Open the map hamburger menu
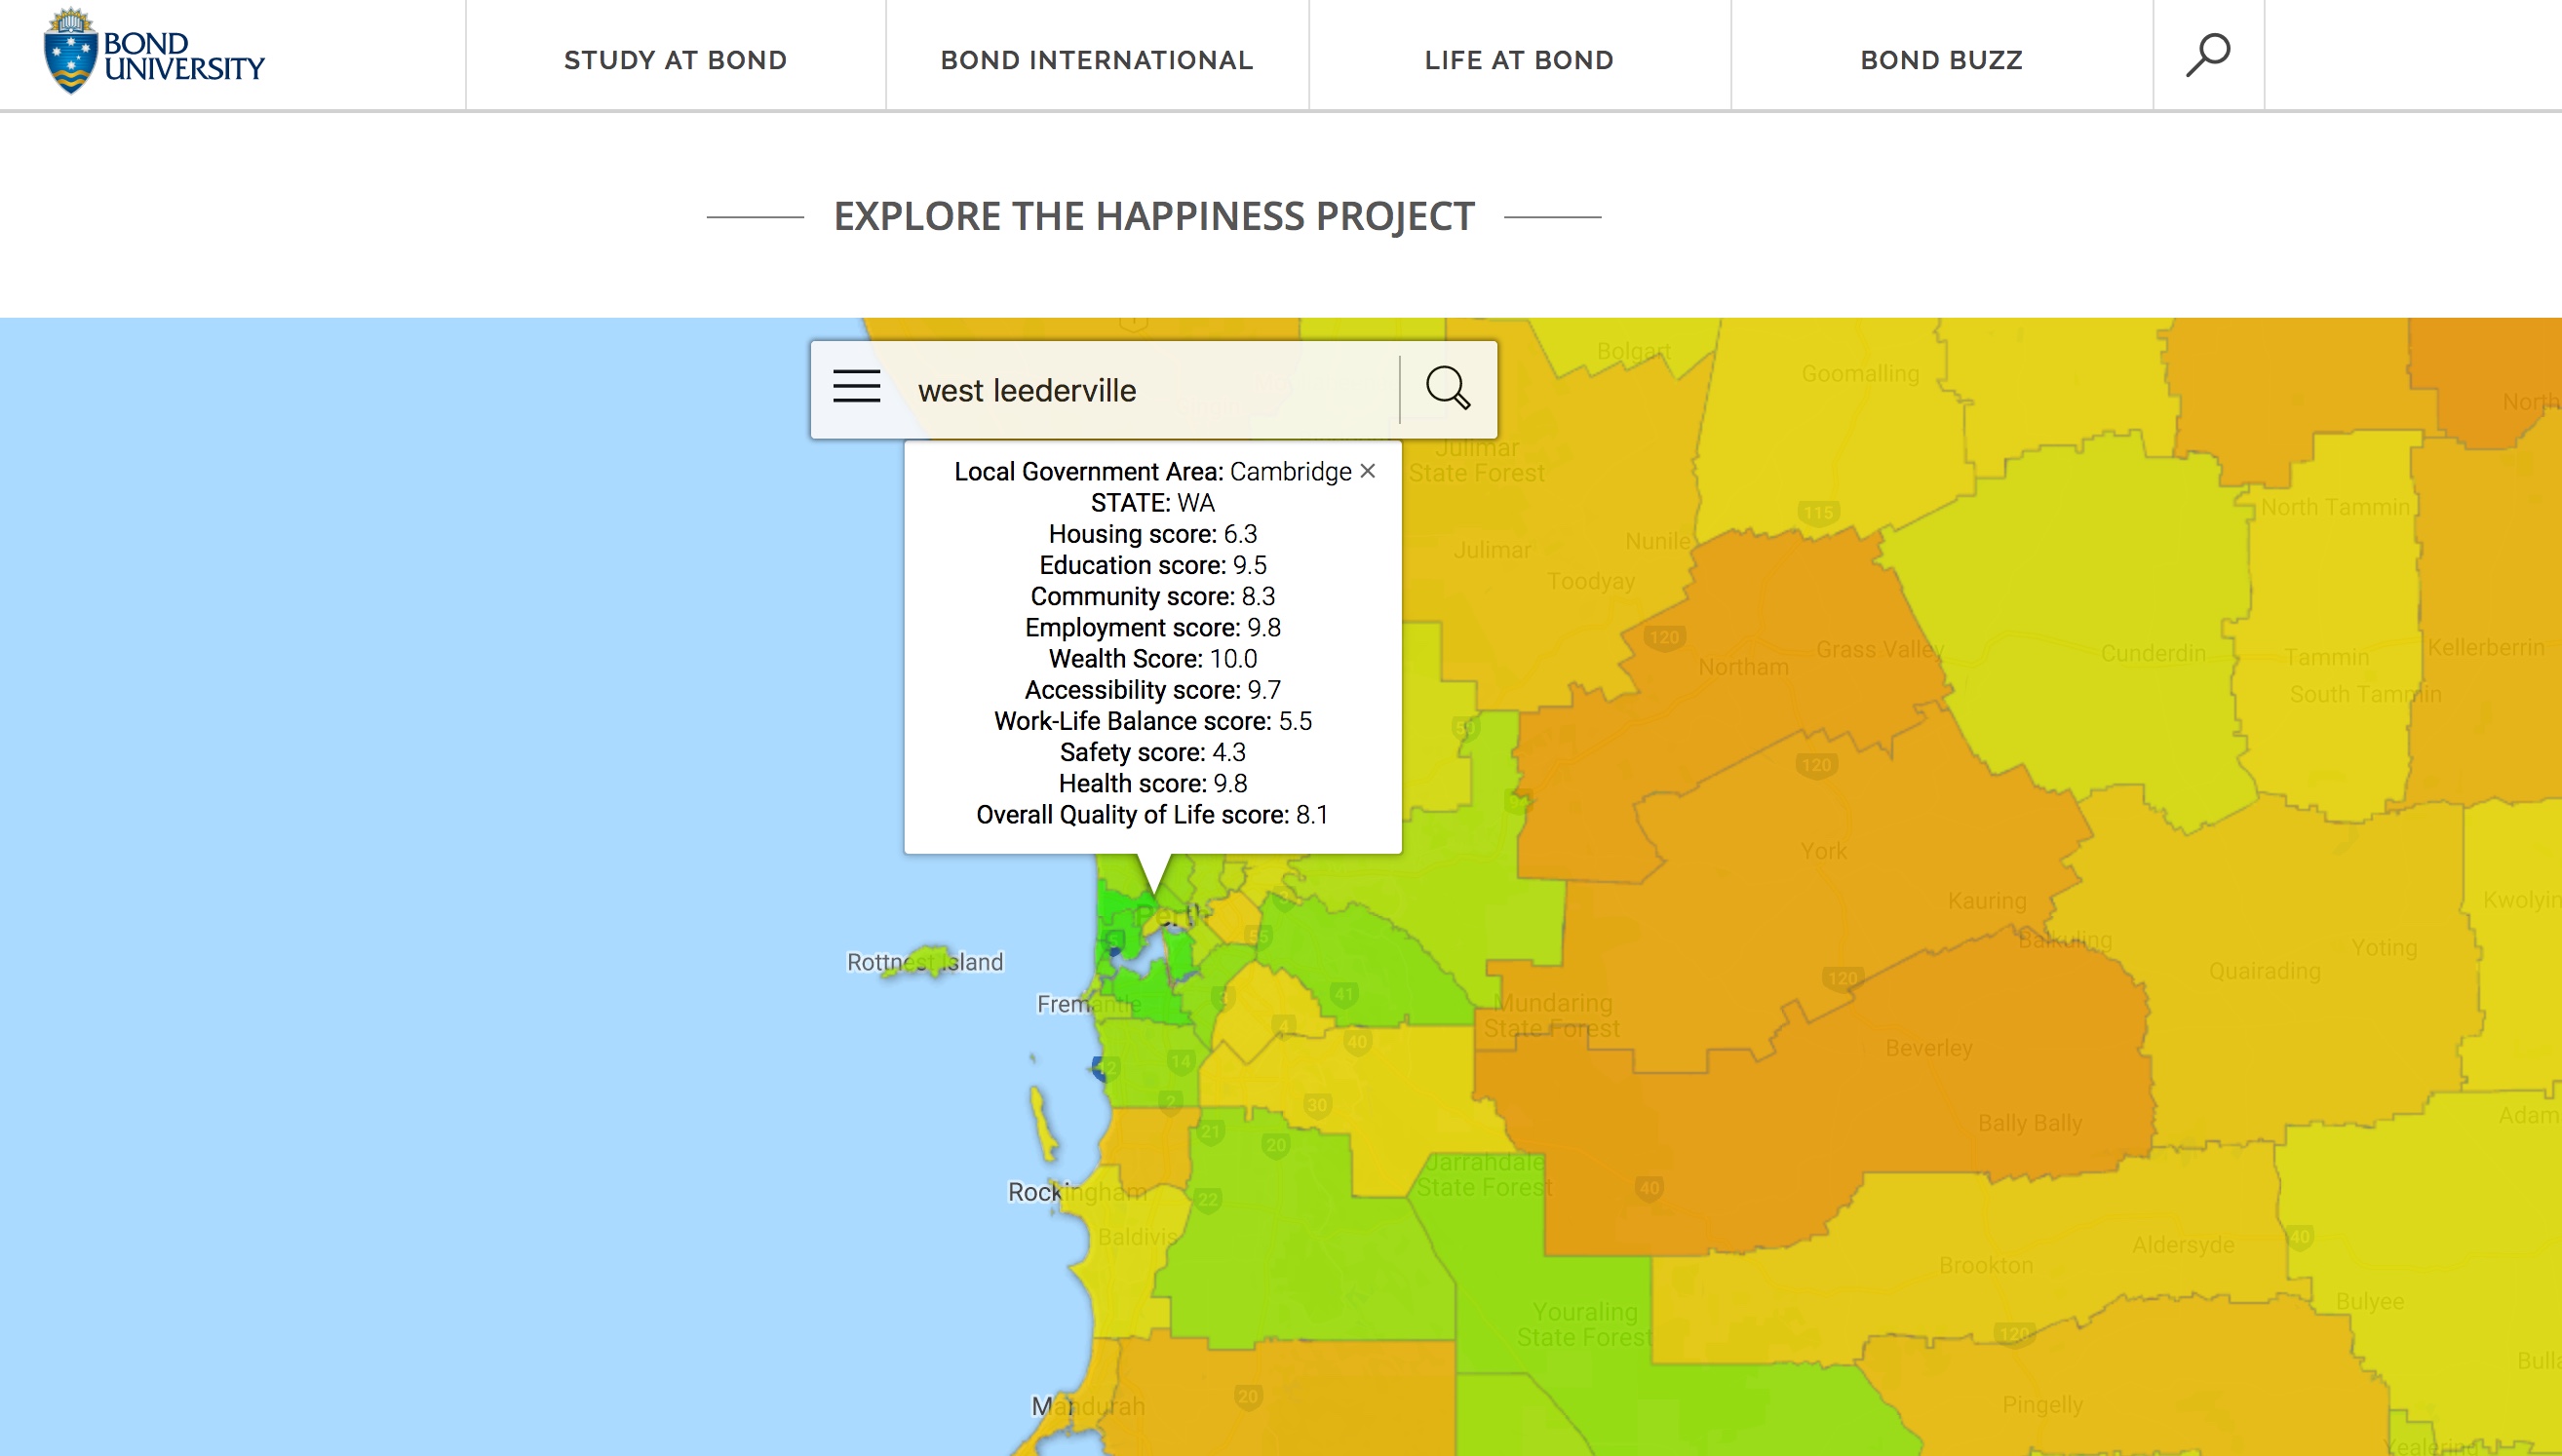The height and width of the screenshot is (1456, 2562). 856,387
